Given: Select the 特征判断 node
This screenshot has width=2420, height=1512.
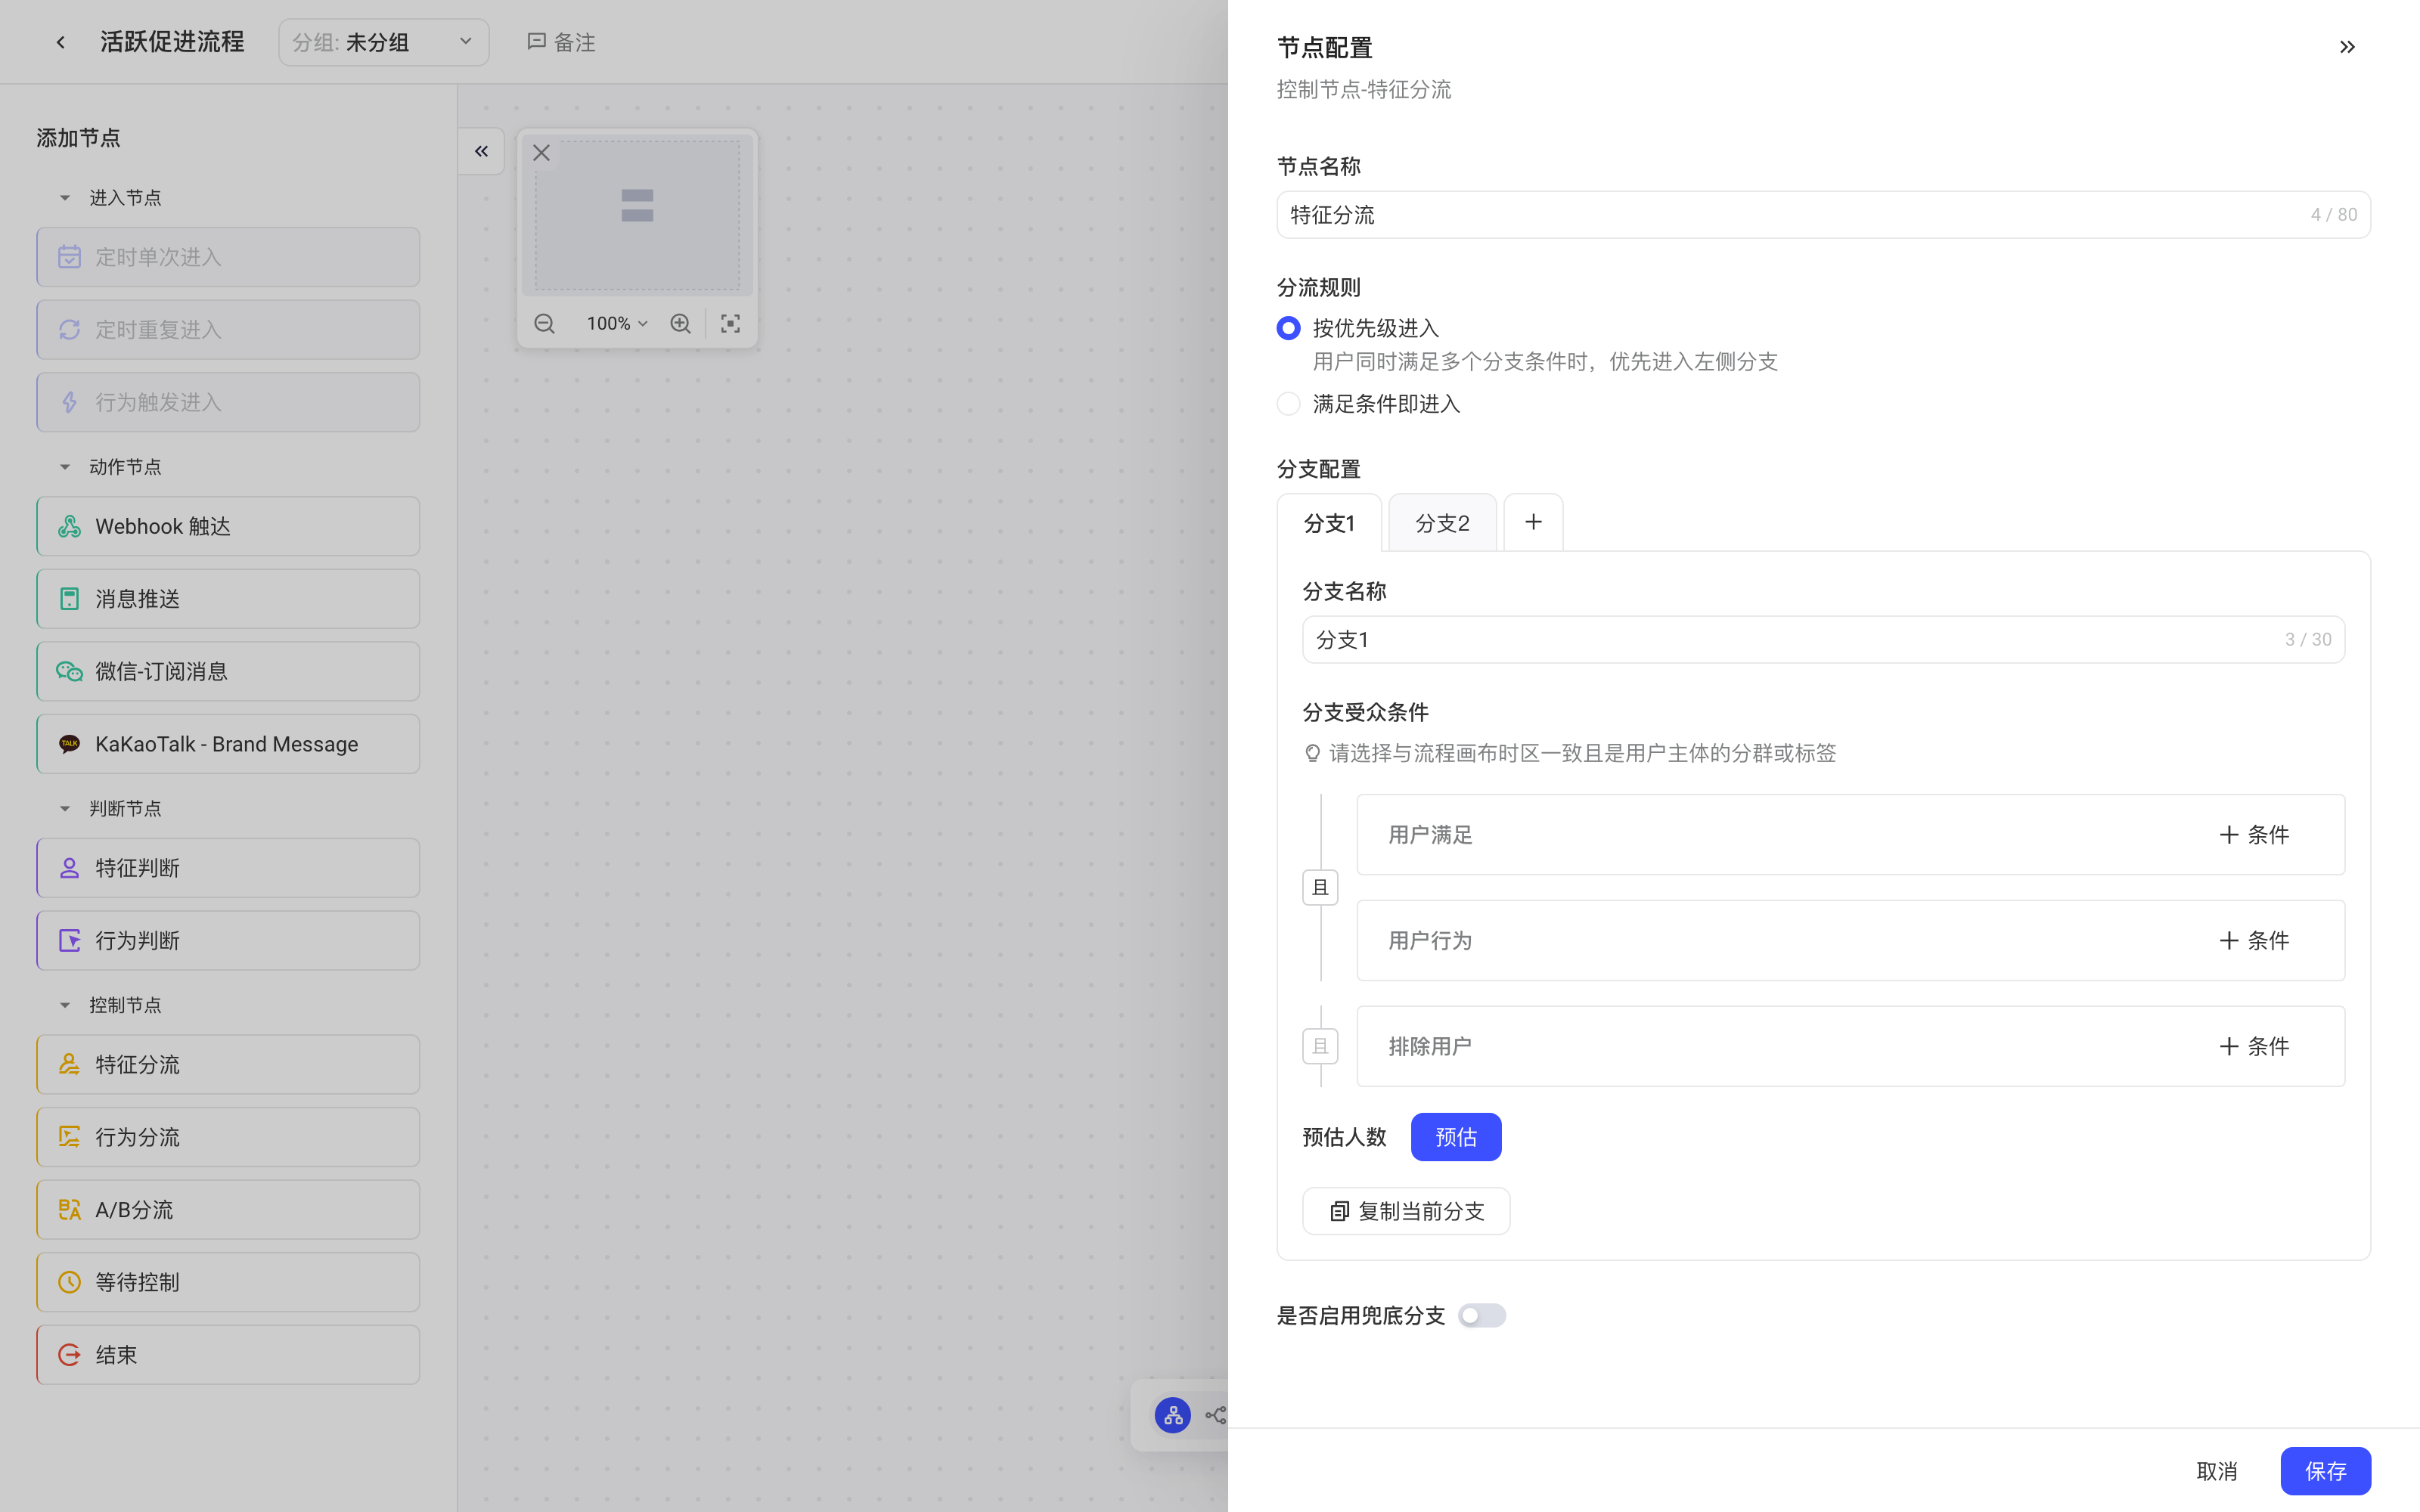Looking at the screenshot, I should coord(228,868).
